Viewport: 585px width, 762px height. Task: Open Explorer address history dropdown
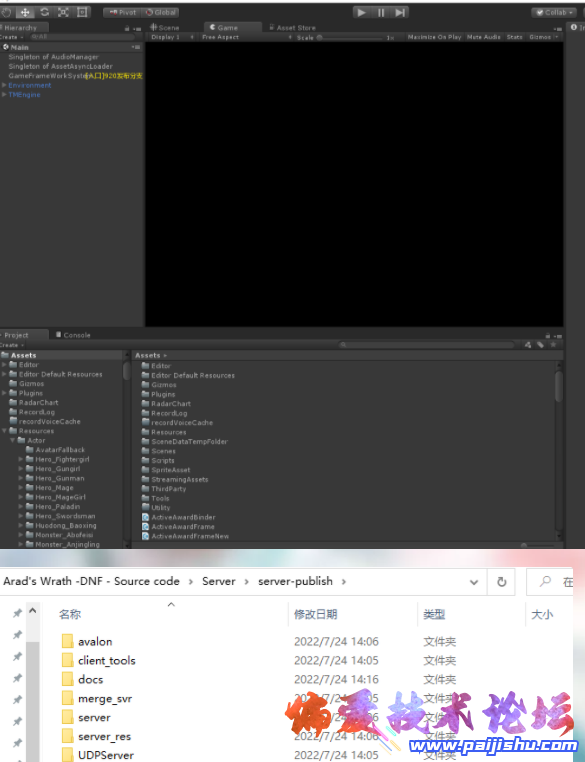click(474, 582)
